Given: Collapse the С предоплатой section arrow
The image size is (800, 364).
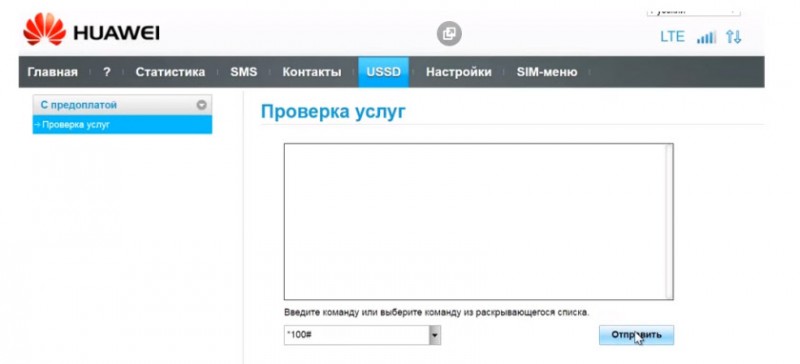Looking at the screenshot, I should [202, 105].
